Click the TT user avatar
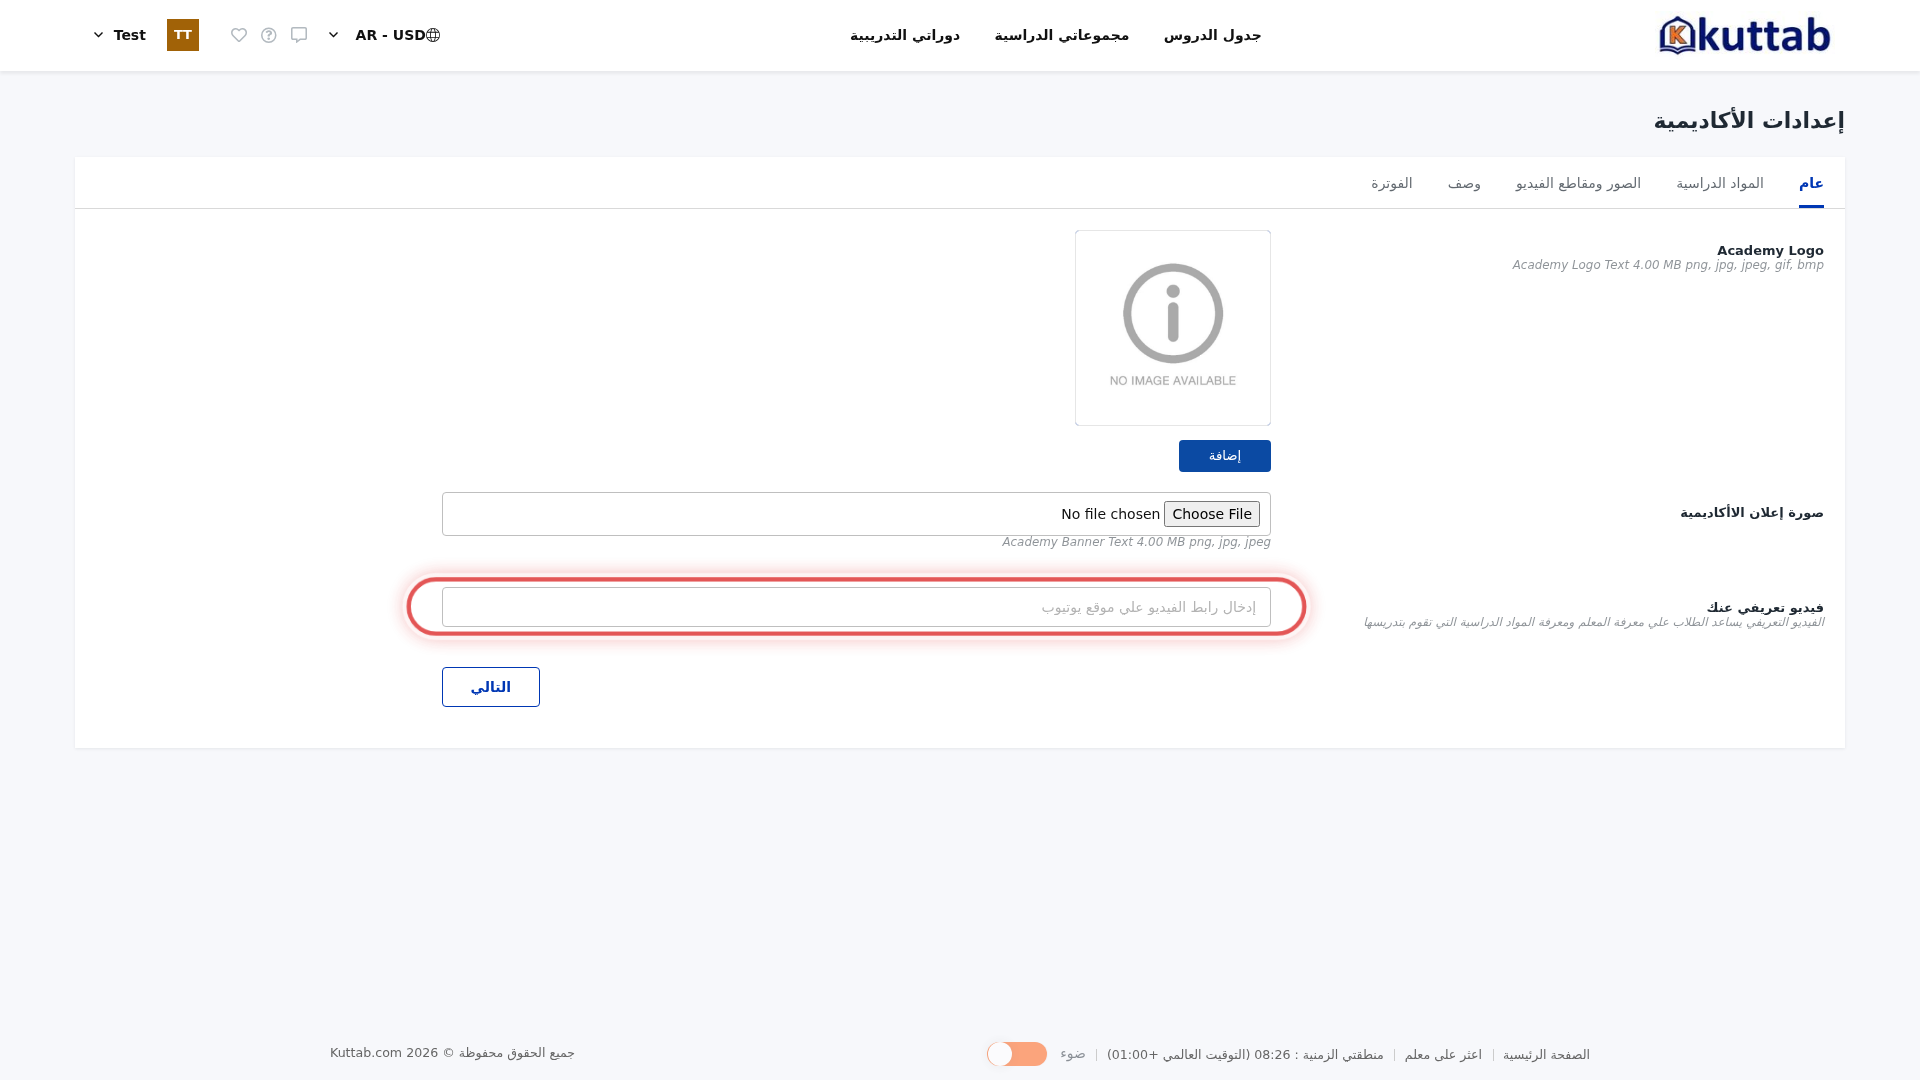This screenshot has height=1080, width=1920. click(183, 35)
